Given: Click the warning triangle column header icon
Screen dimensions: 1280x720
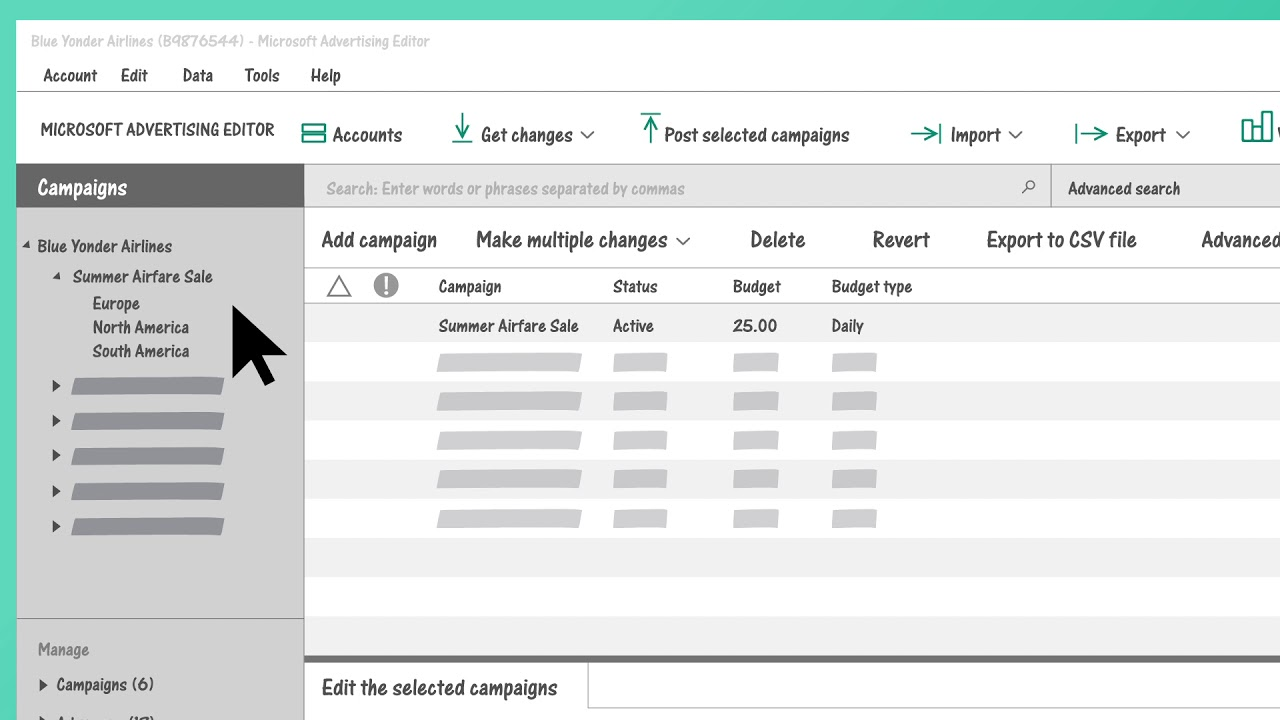Looking at the screenshot, I should (339, 287).
